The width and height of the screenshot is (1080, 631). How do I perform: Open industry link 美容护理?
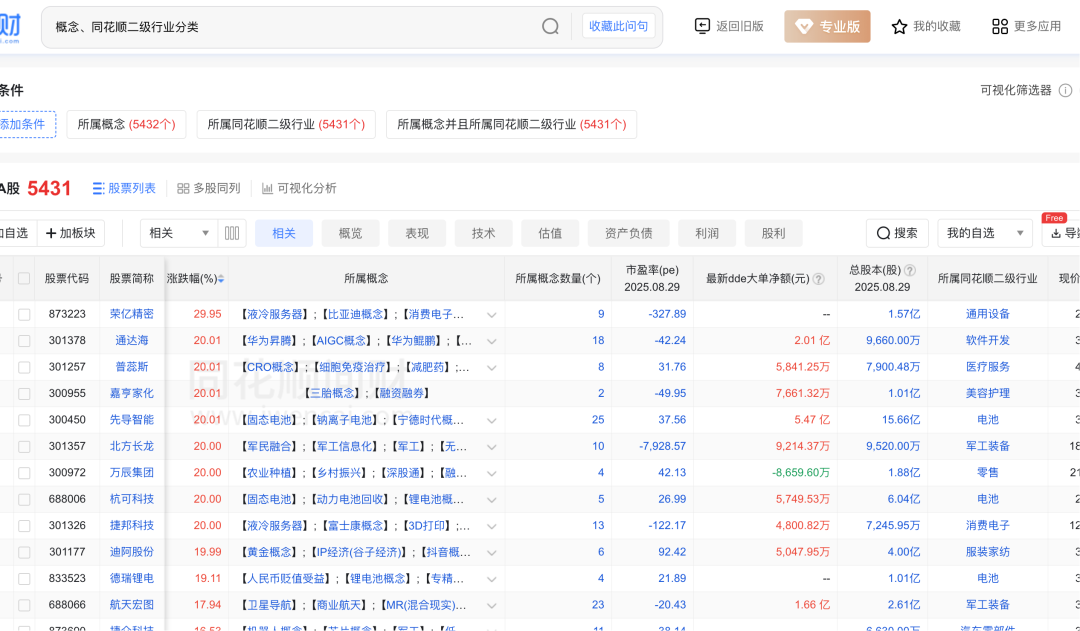pyautogui.click(x=988, y=393)
